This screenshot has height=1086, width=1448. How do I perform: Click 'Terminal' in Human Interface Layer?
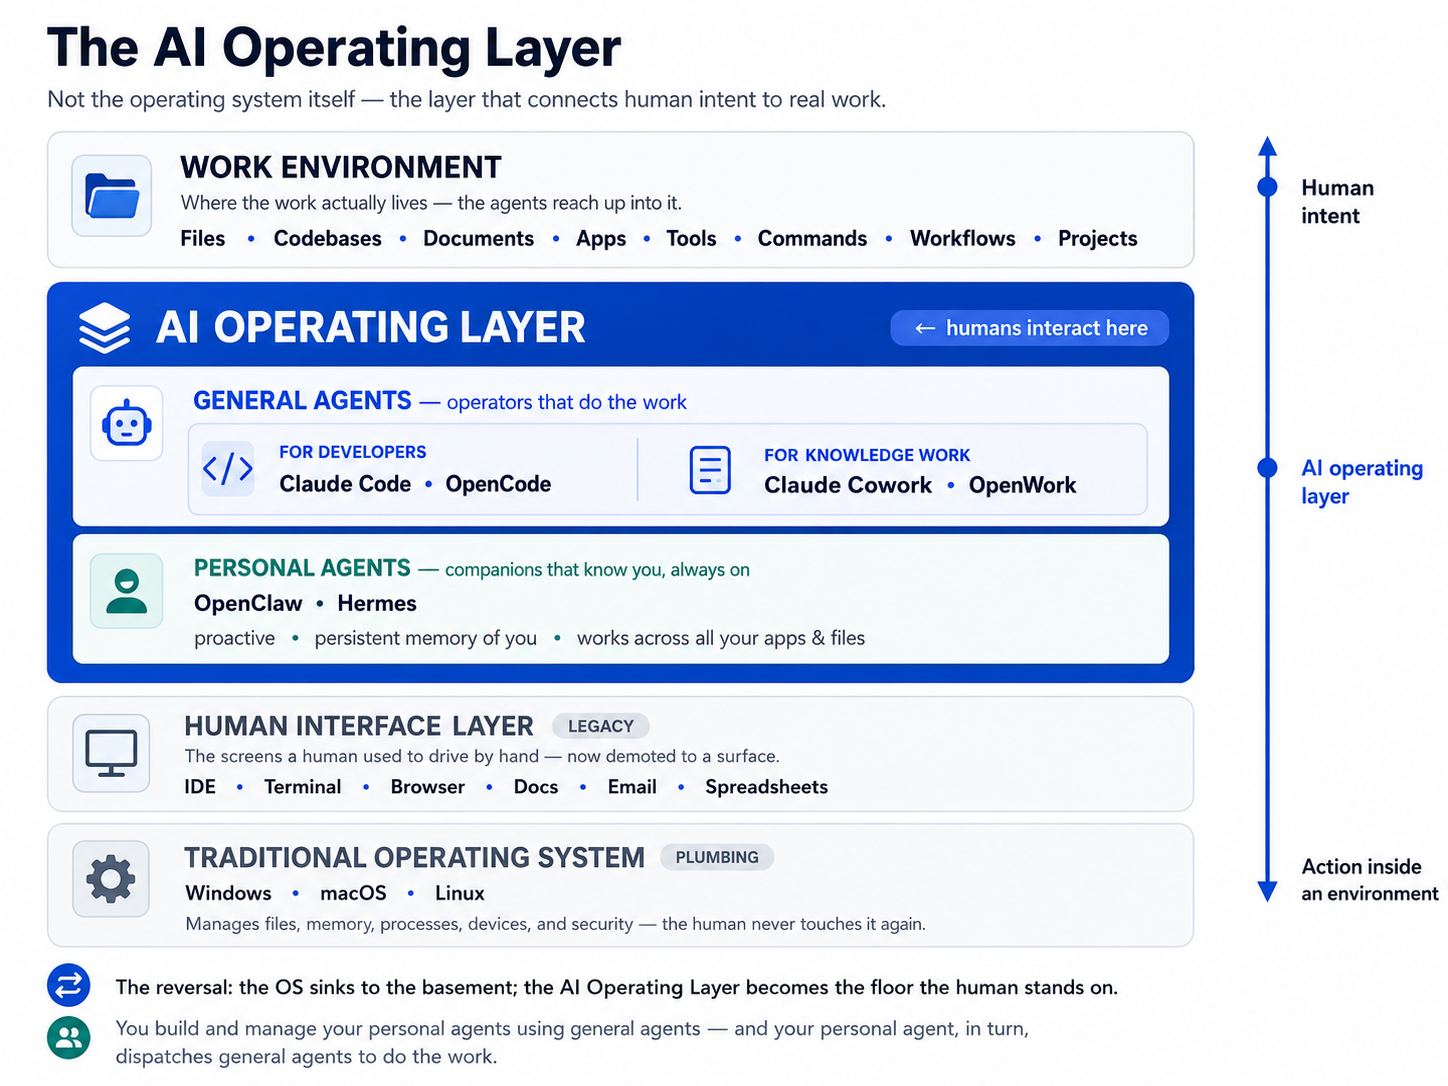coord(303,787)
